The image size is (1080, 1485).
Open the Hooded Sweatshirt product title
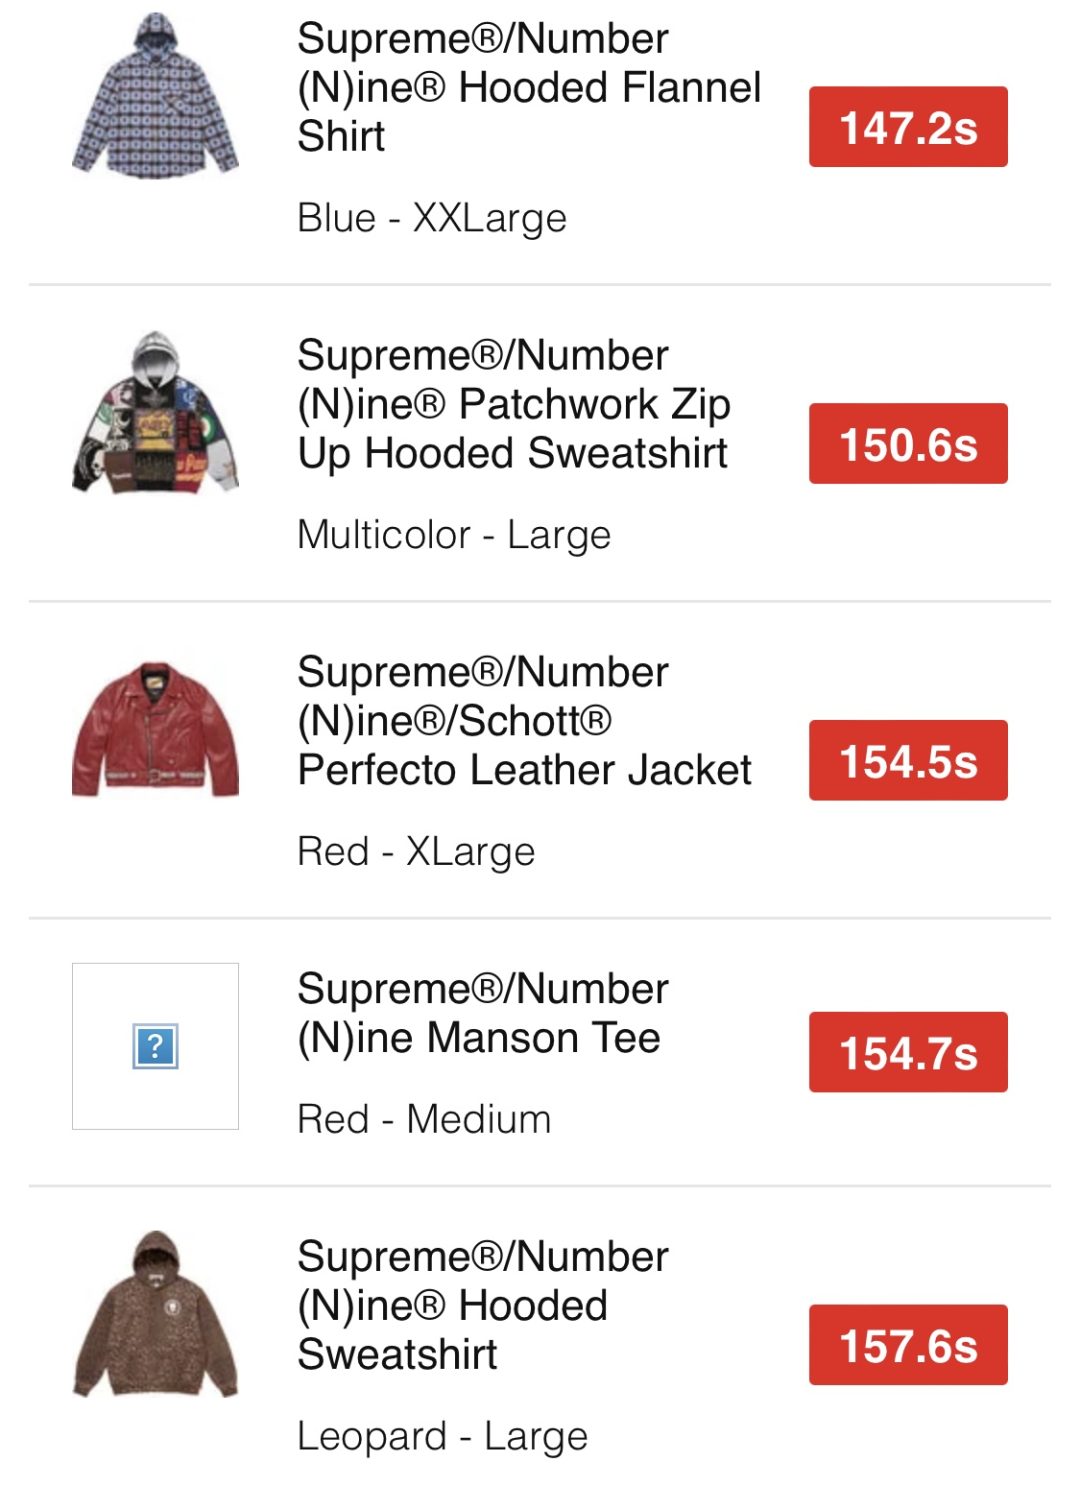tap(482, 1305)
